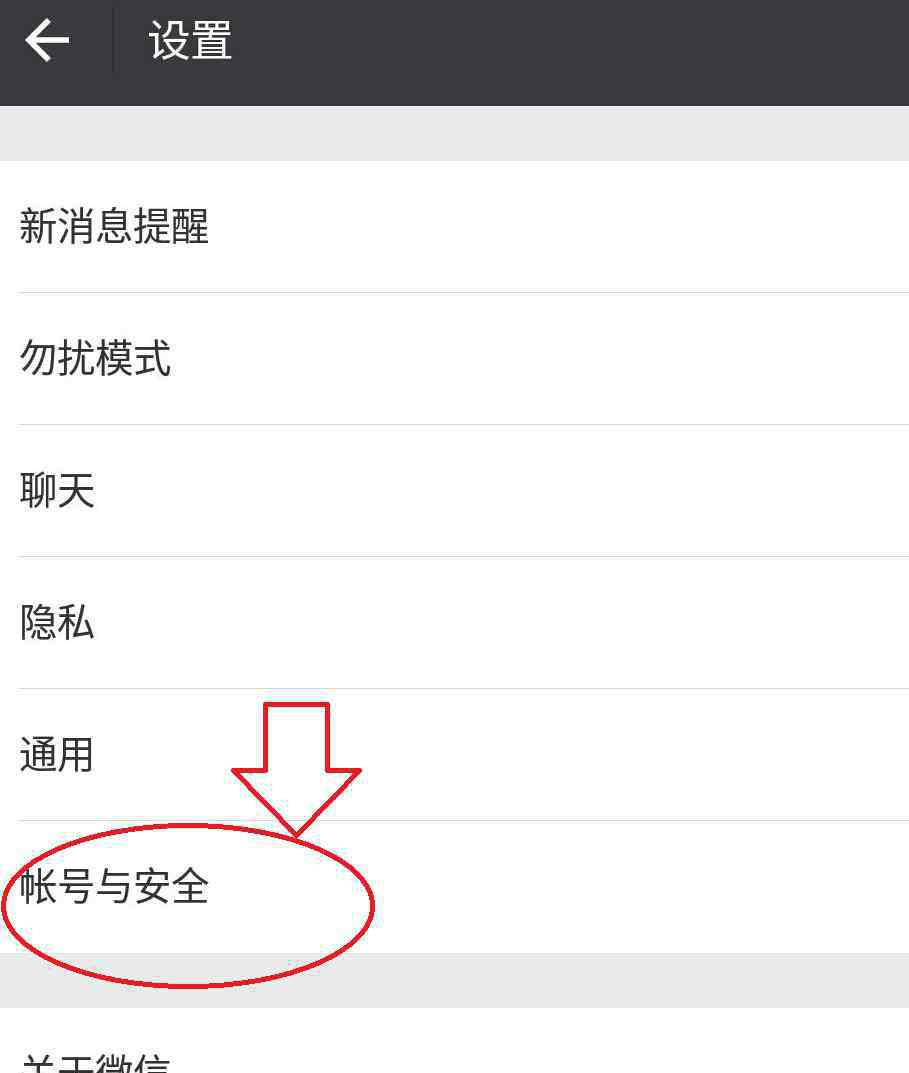Open 新消息提醒 settings

pos(454,227)
